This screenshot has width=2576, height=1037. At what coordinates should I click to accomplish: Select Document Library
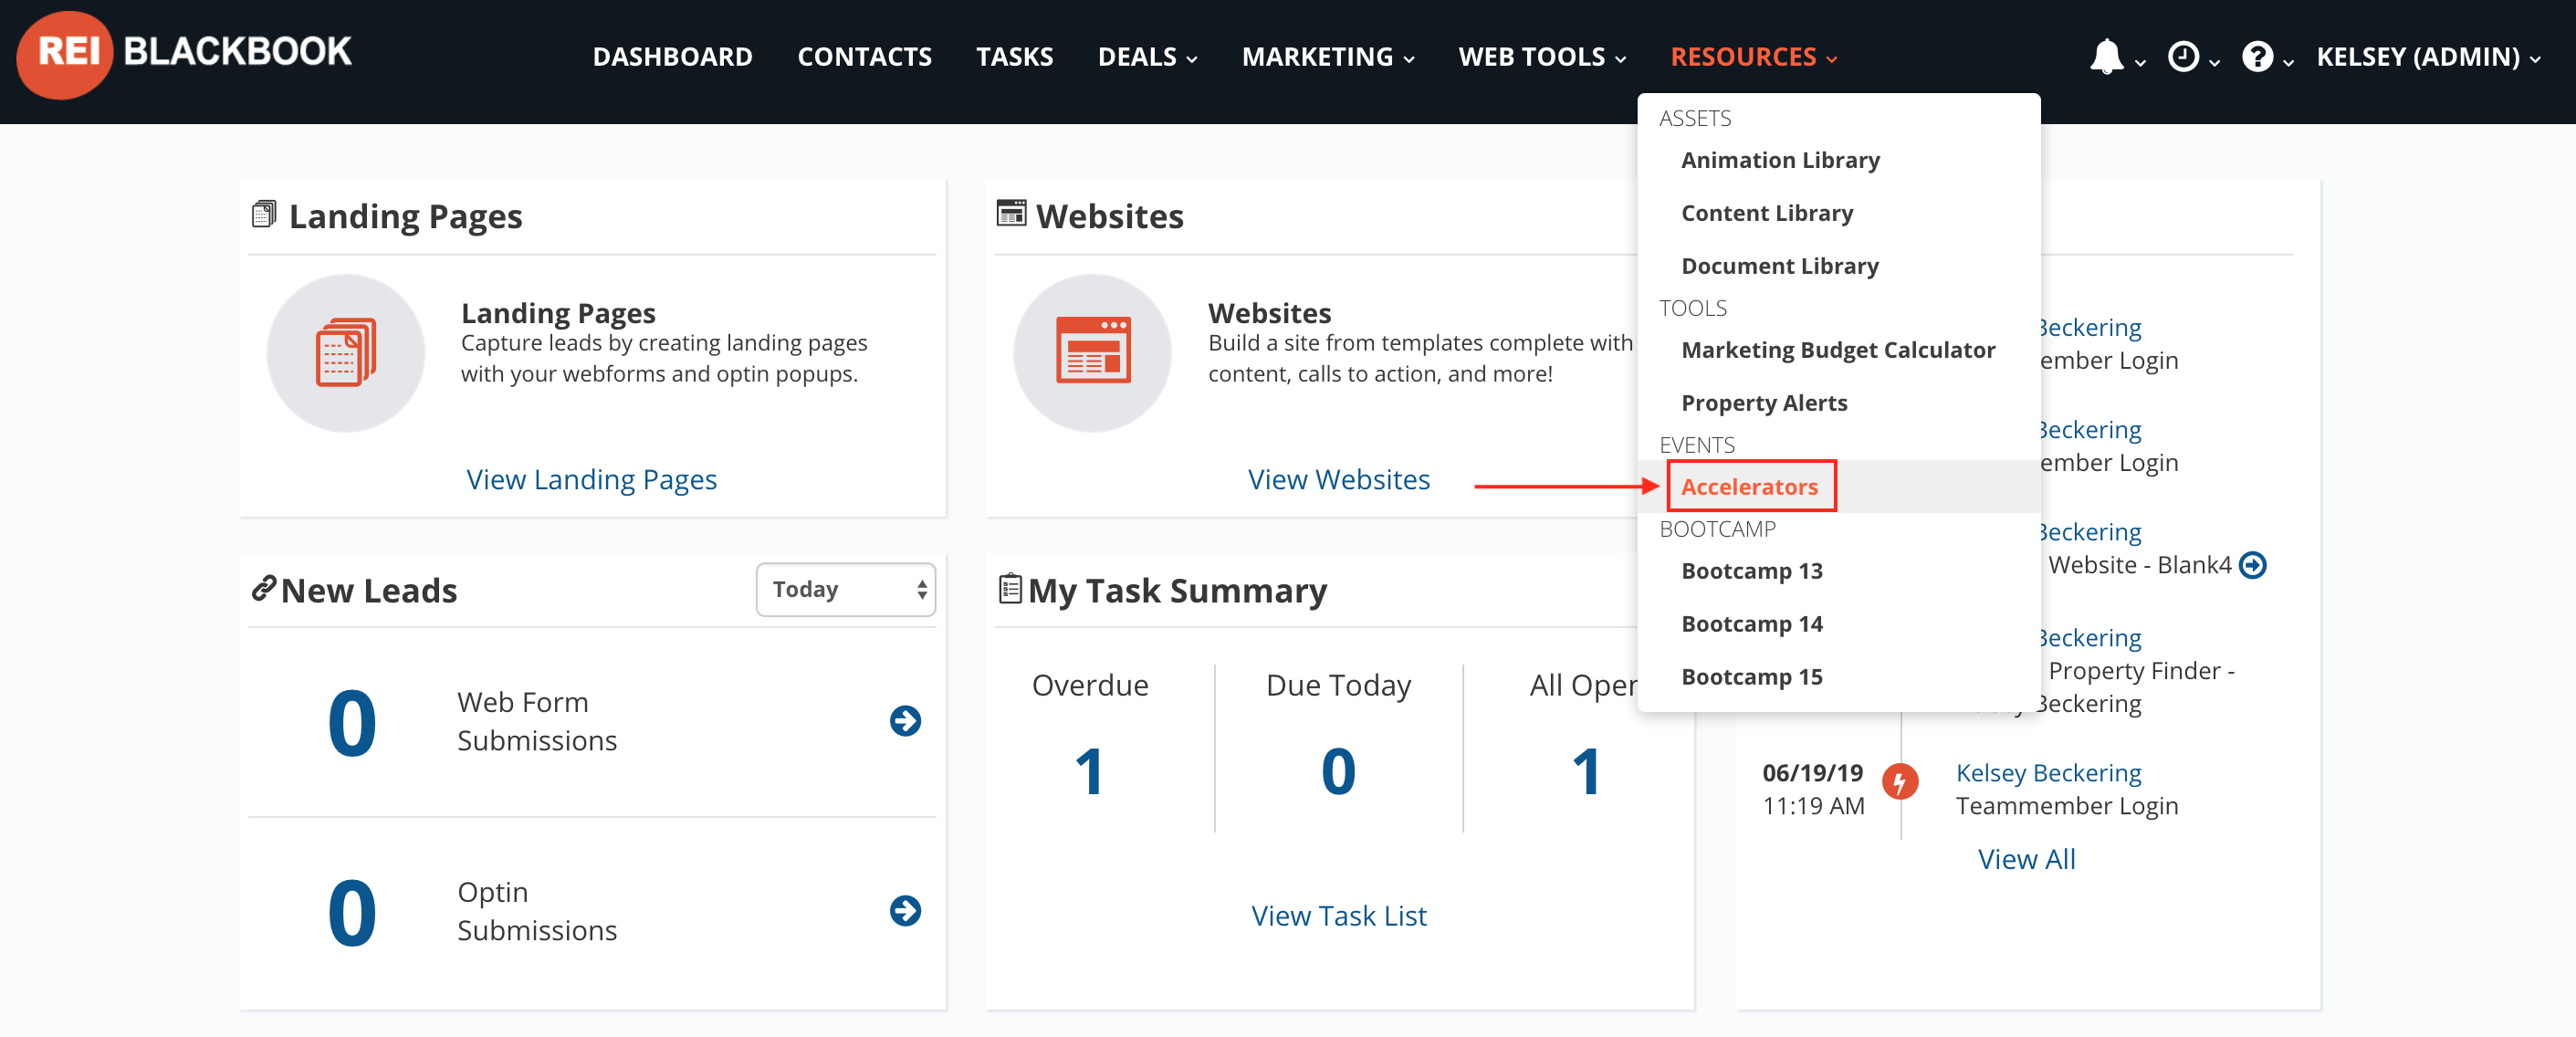[x=1780, y=266]
